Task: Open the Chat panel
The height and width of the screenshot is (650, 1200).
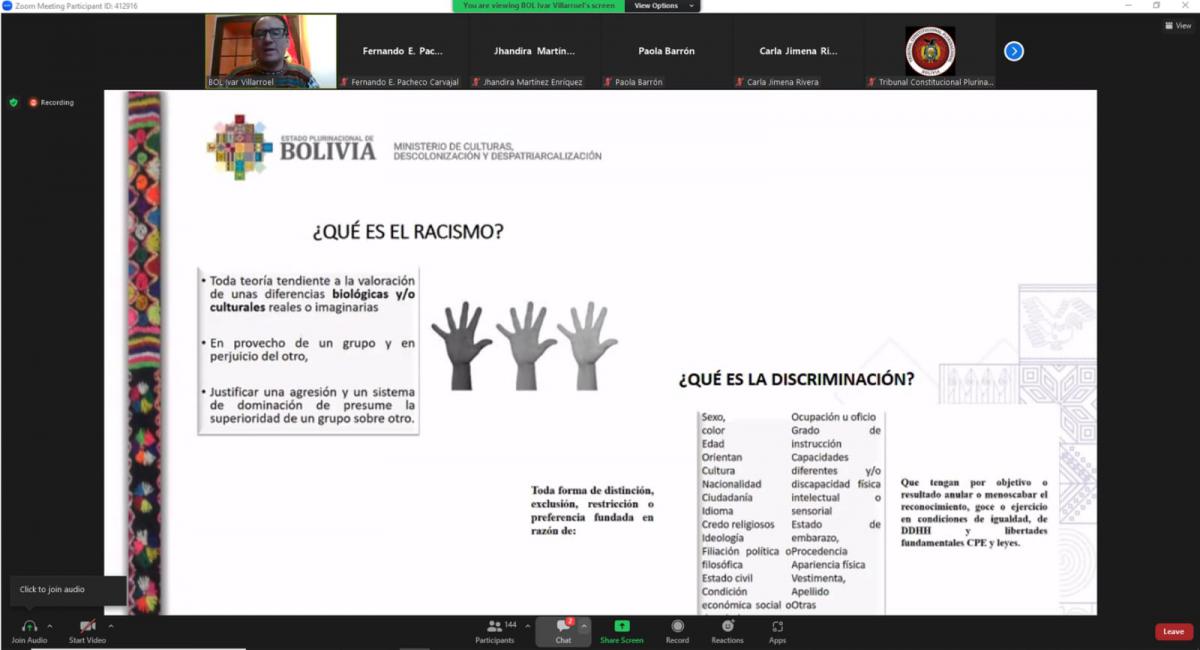Action: point(563,626)
